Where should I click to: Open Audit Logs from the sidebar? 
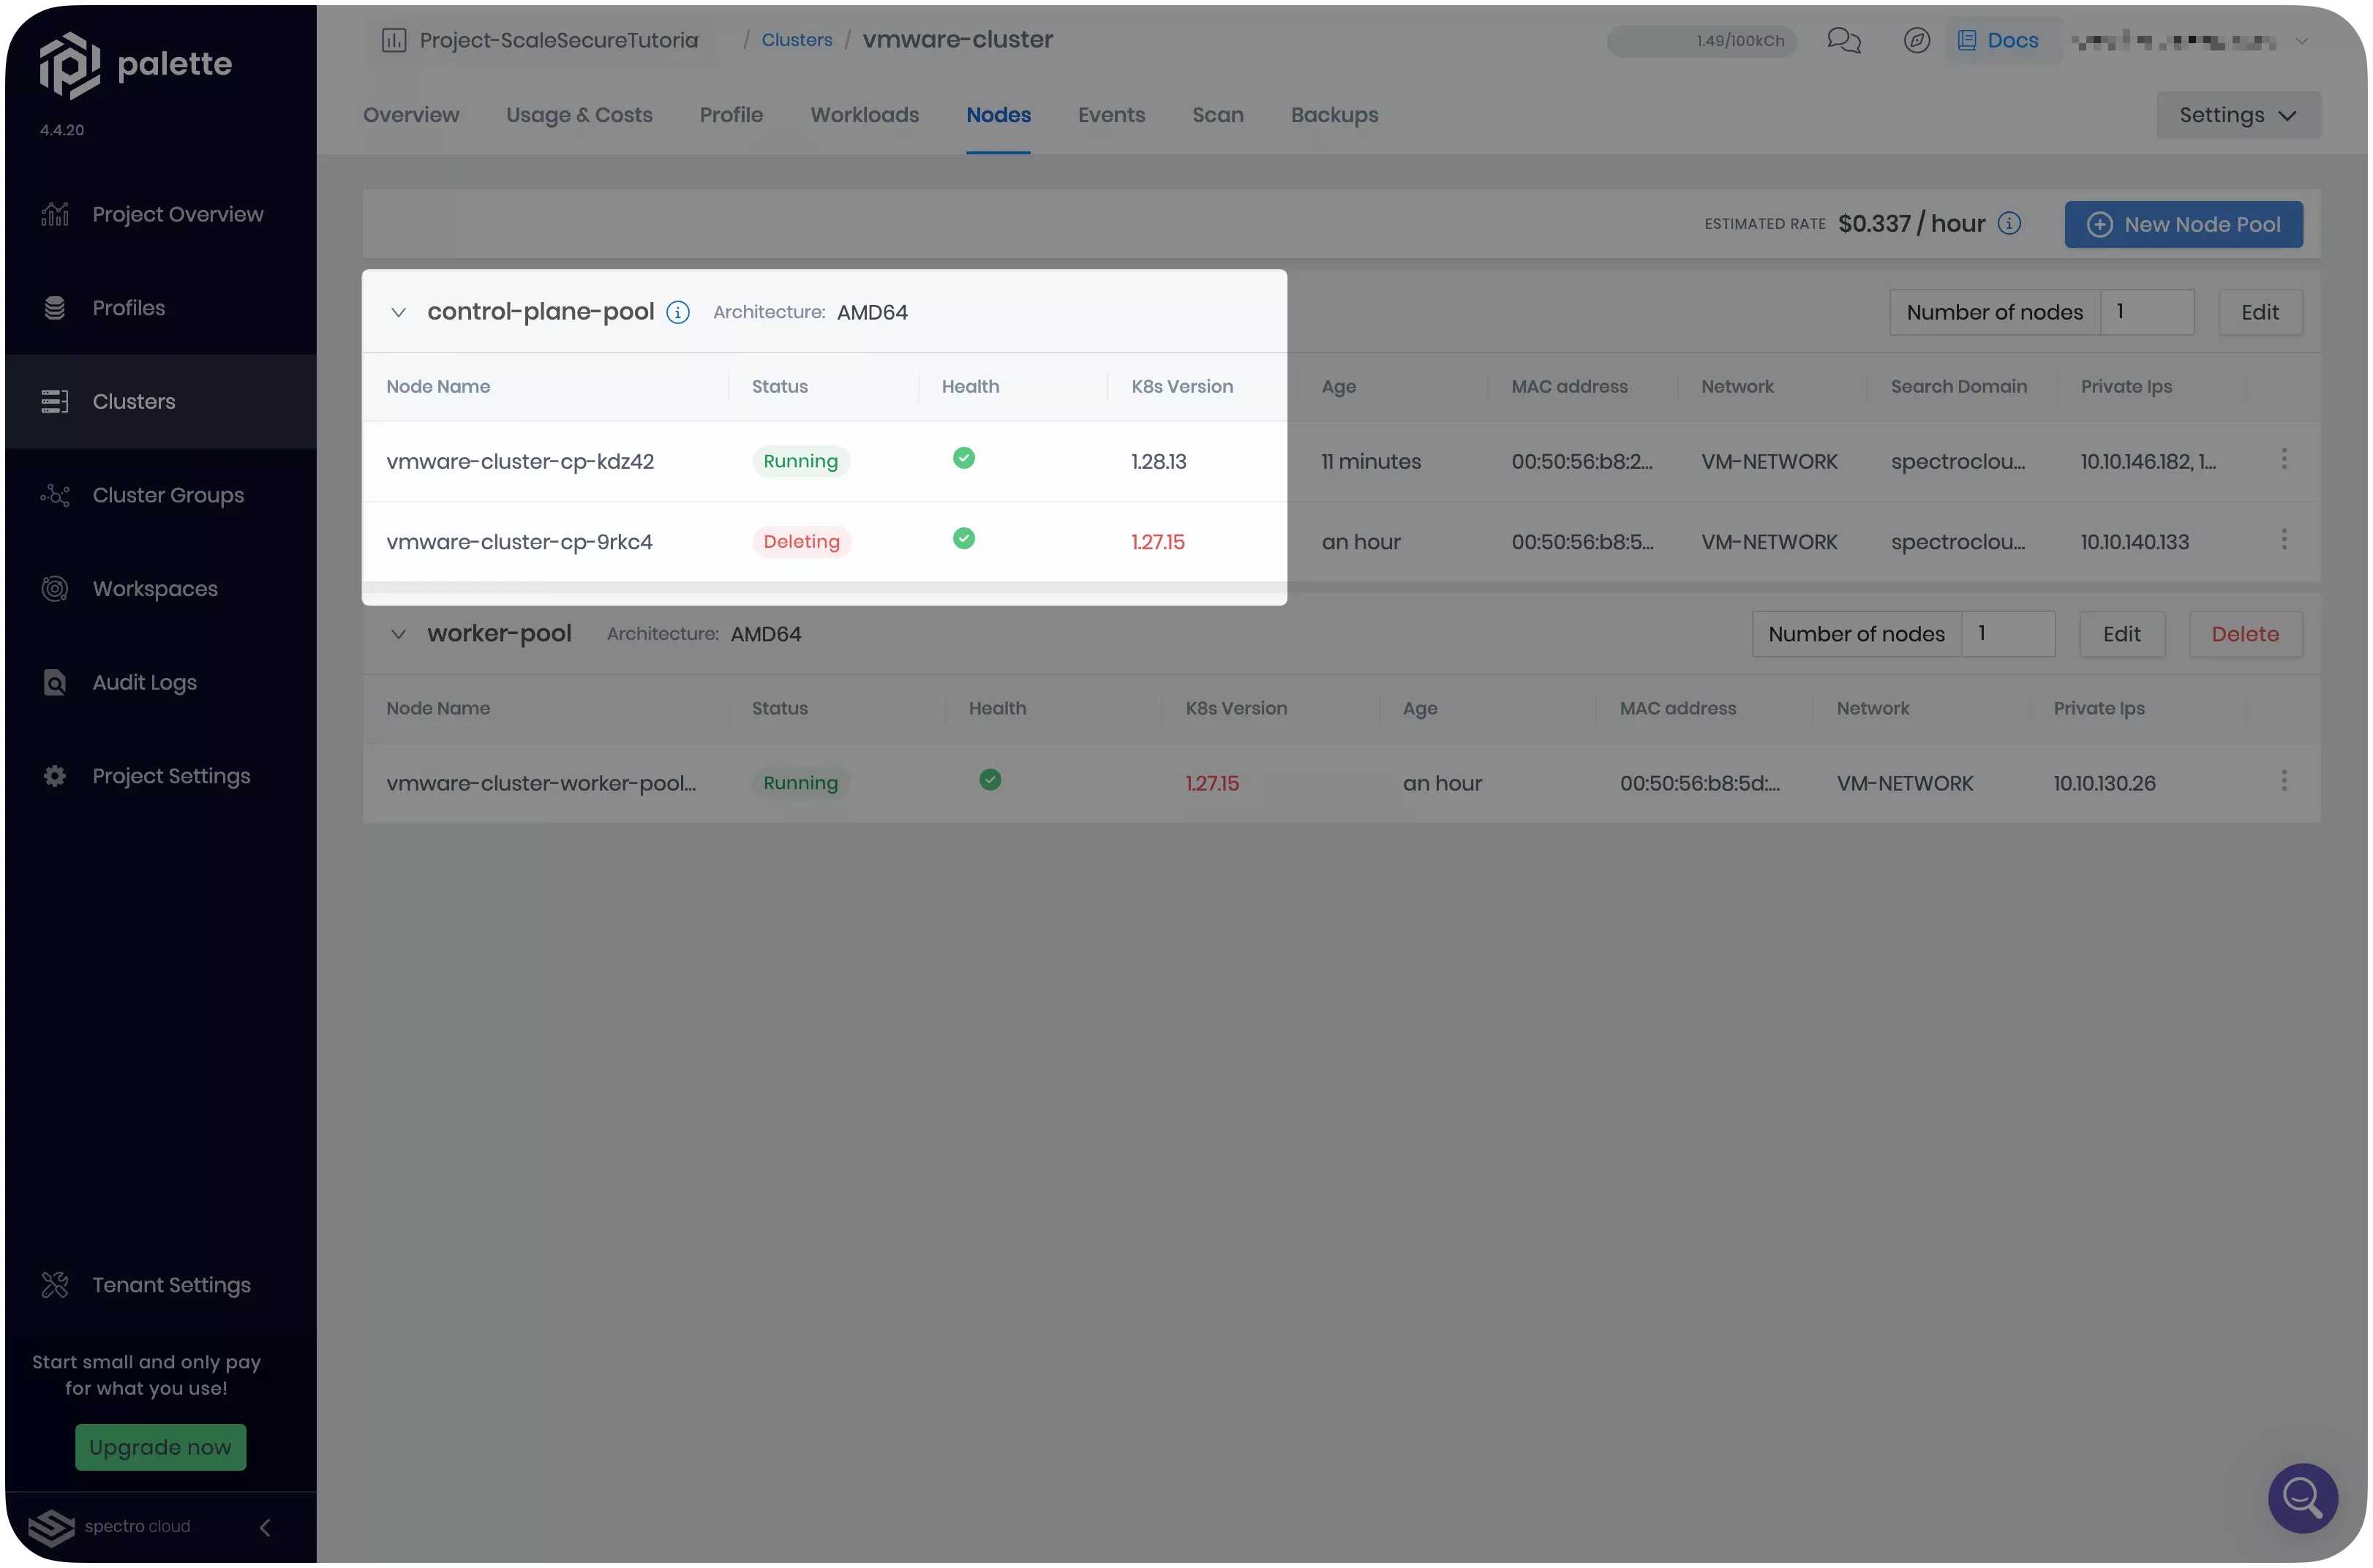144,682
